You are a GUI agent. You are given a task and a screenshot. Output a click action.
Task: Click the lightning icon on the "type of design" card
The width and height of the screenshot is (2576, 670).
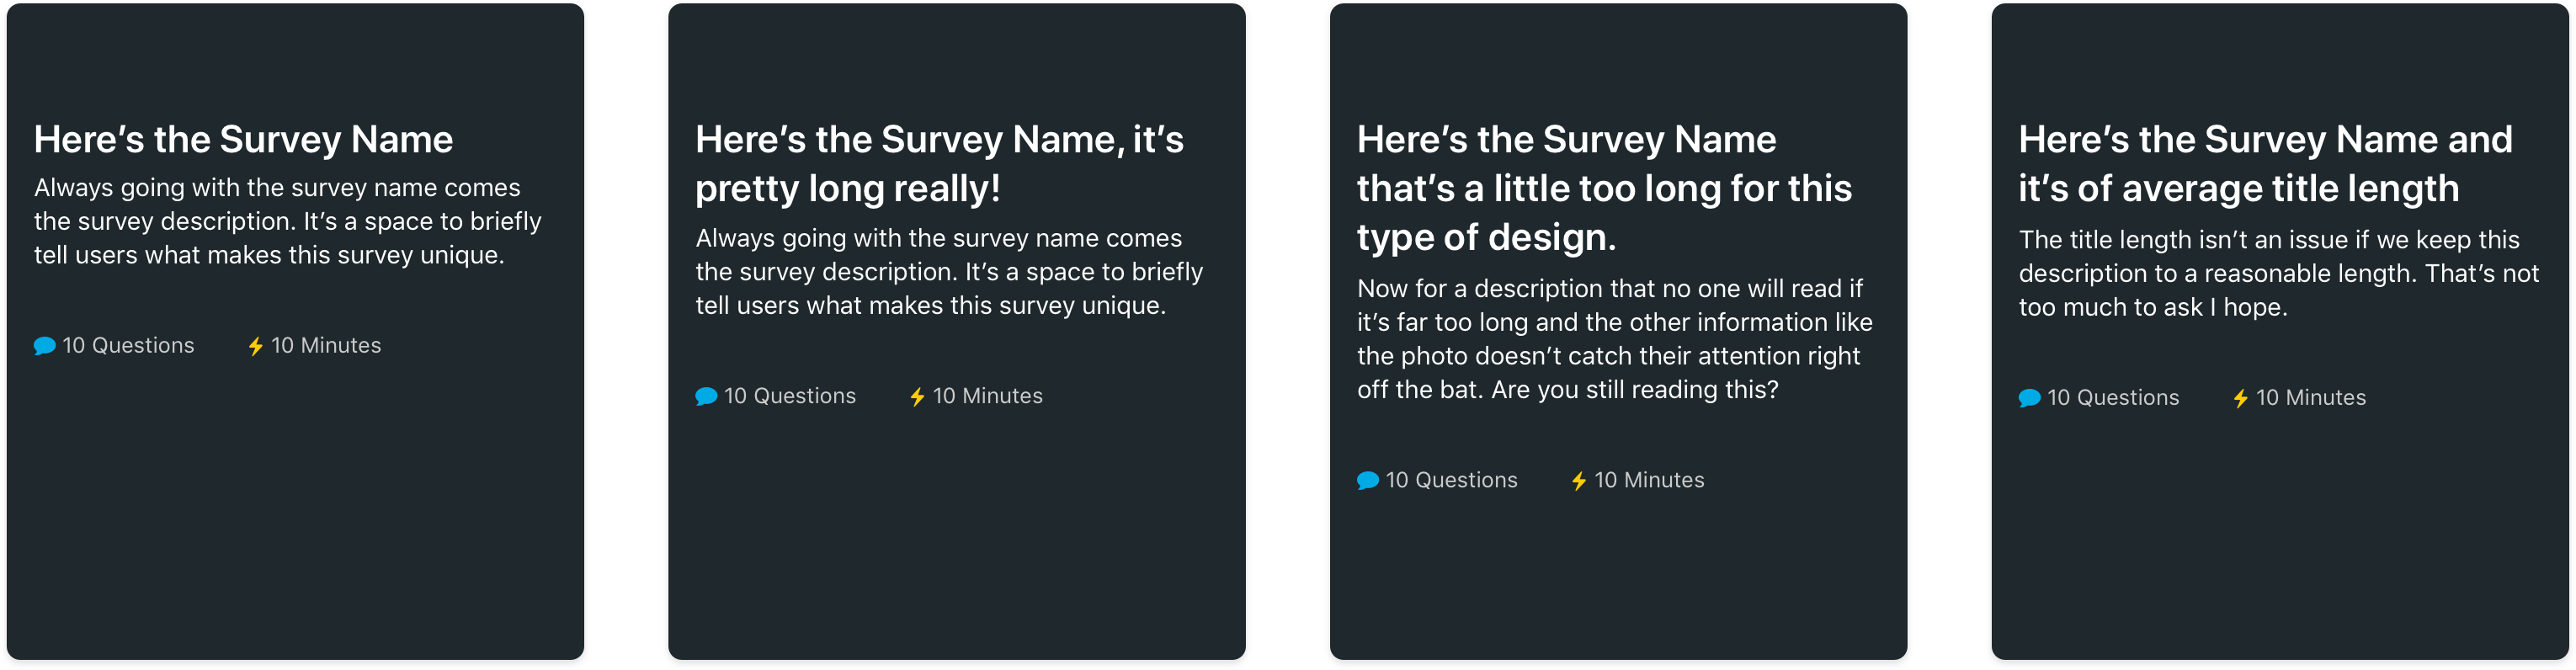tap(1579, 481)
